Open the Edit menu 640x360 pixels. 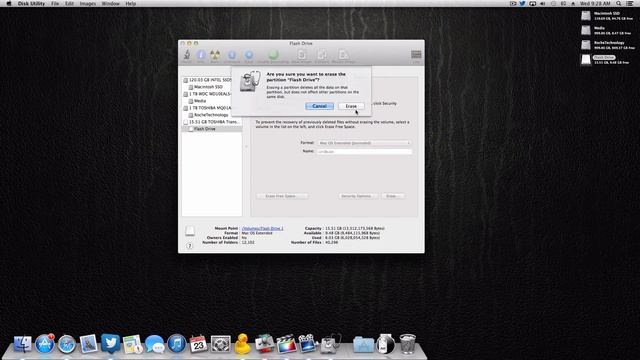click(69, 4)
